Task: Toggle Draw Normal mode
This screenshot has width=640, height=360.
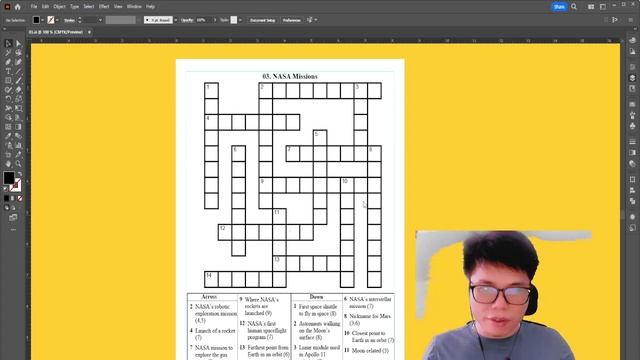Action: click(x=6, y=208)
